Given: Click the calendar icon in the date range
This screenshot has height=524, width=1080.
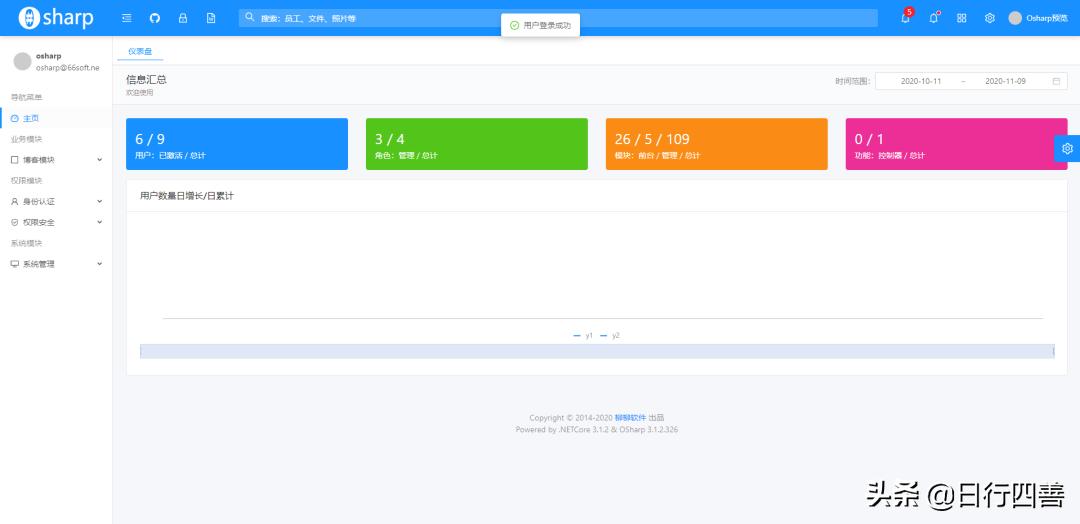Looking at the screenshot, I should tap(1056, 81).
